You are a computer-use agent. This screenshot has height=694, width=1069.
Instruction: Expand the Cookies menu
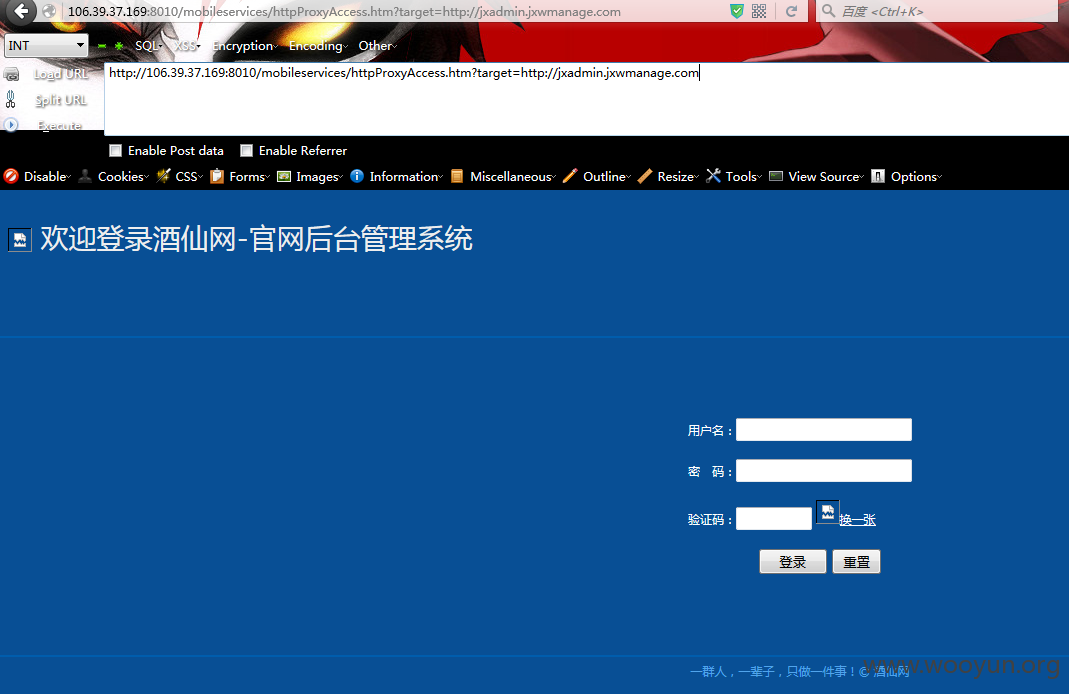tap(123, 177)
